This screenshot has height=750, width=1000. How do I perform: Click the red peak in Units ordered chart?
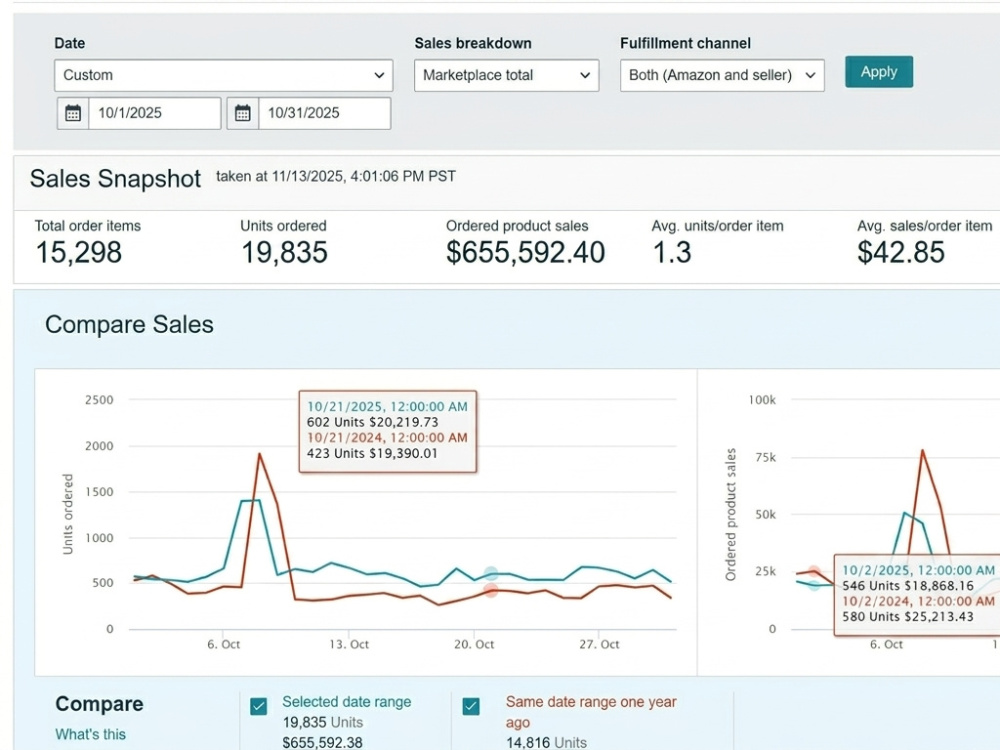tap(260, 453)
